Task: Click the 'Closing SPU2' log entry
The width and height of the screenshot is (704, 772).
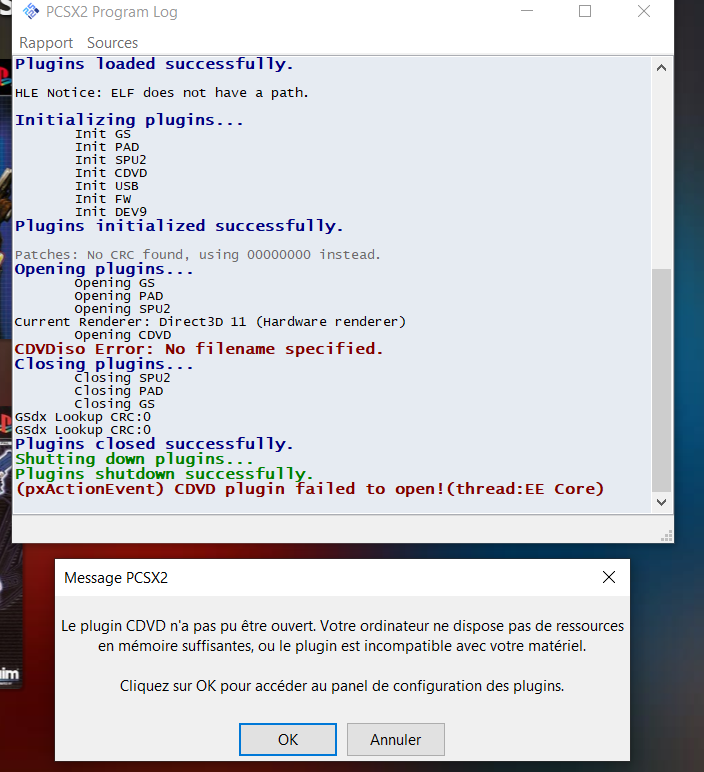Action: coord(122,378)
